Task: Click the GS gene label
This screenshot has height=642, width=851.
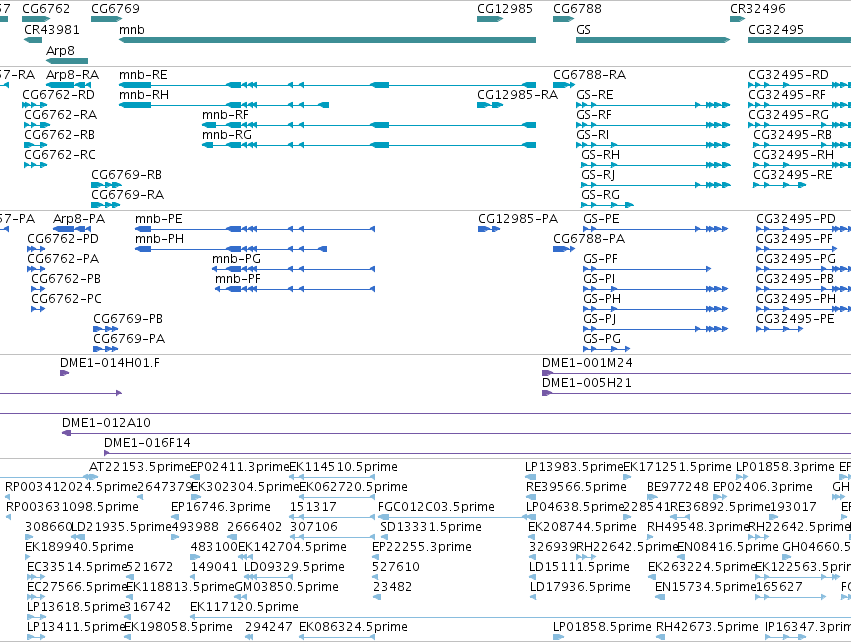Action: 583,30
